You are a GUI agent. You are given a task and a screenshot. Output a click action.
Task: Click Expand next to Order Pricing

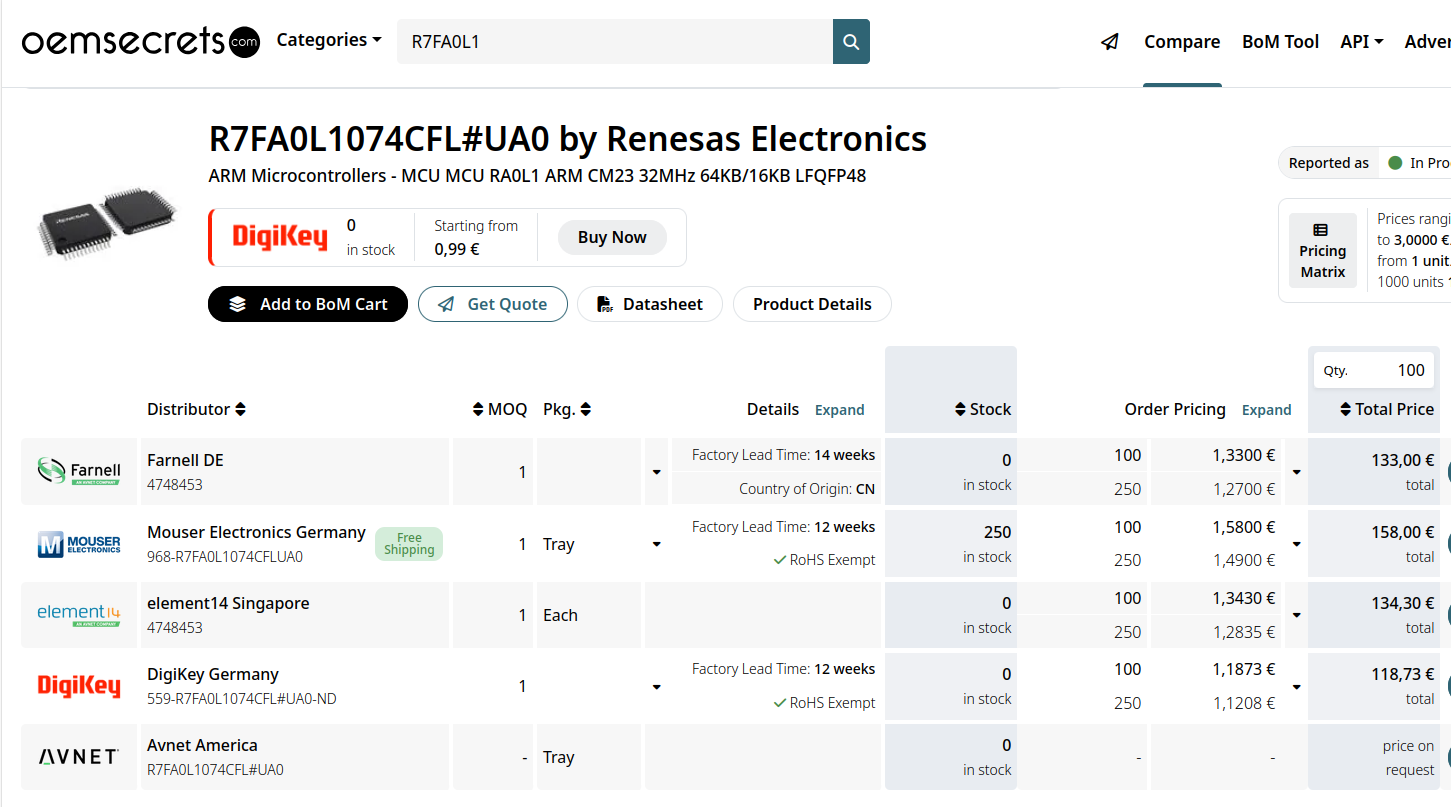pyautogui.click(x=1267, y=410)
